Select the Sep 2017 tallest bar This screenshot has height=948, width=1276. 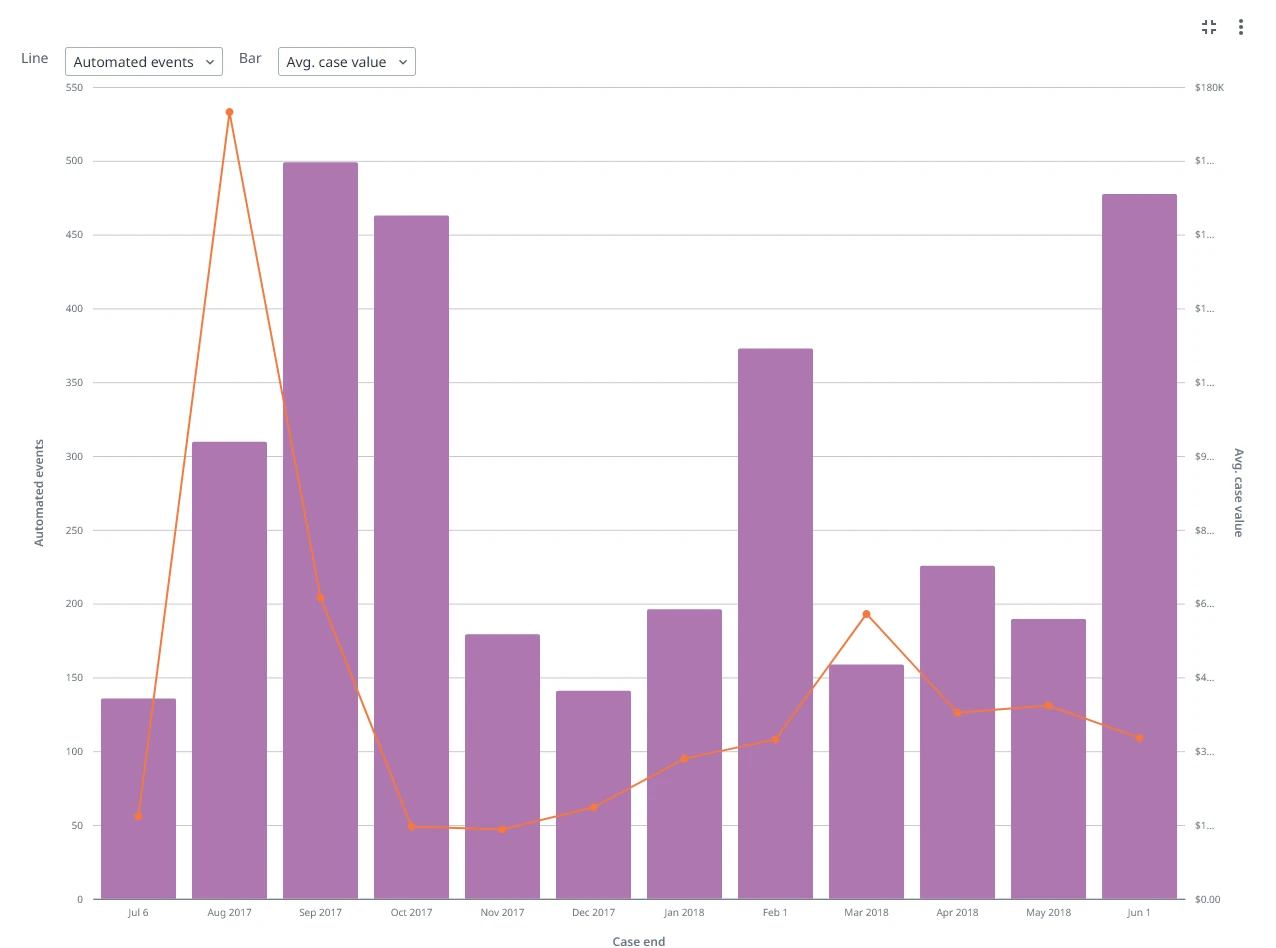pos(320,530)
